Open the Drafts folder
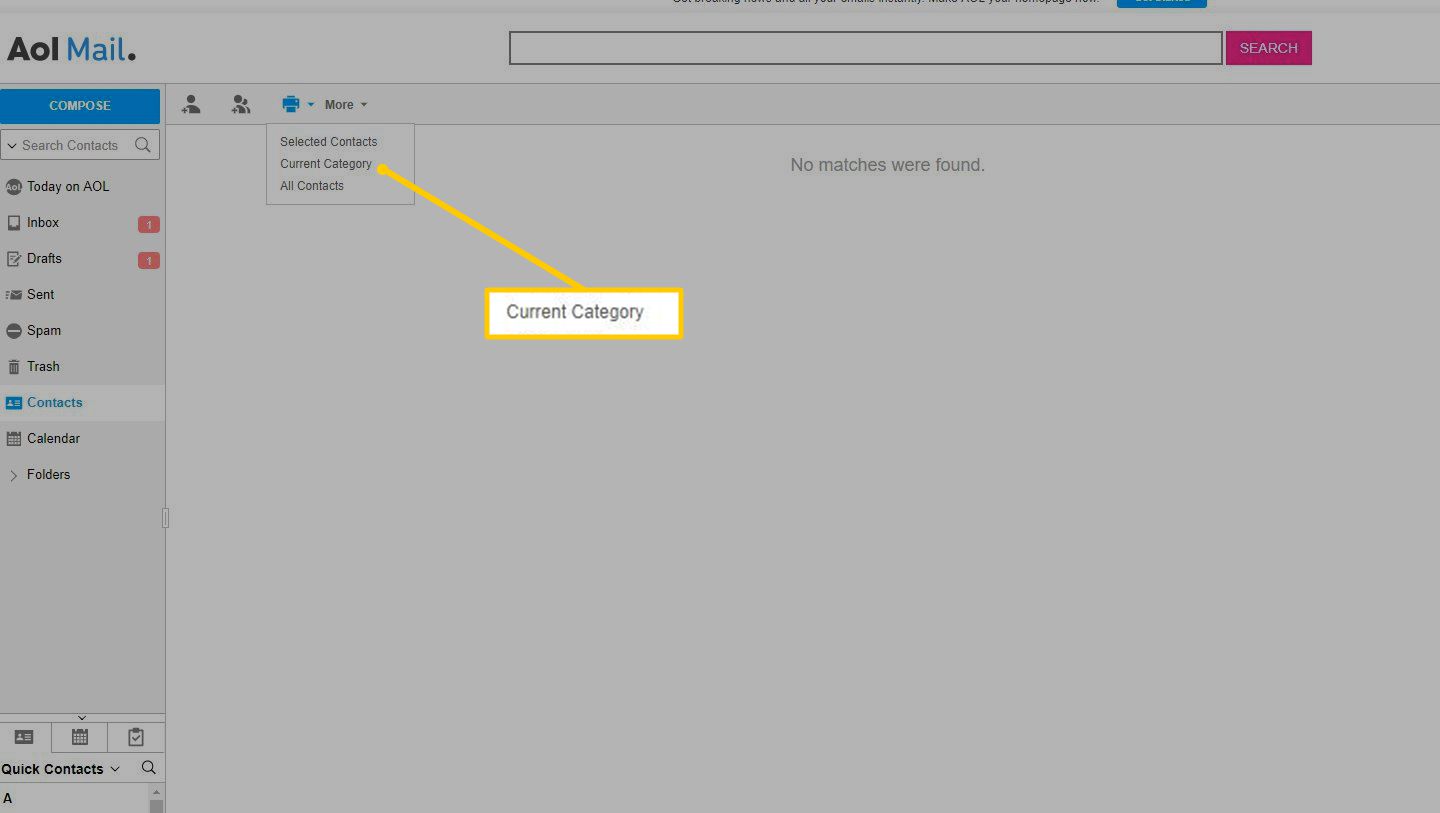The image size is (1440, 813). point(44,259)
